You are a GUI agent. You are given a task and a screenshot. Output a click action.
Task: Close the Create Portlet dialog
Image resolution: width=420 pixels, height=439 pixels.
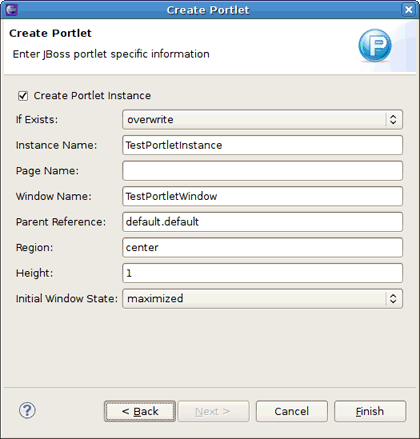point(408,10)
